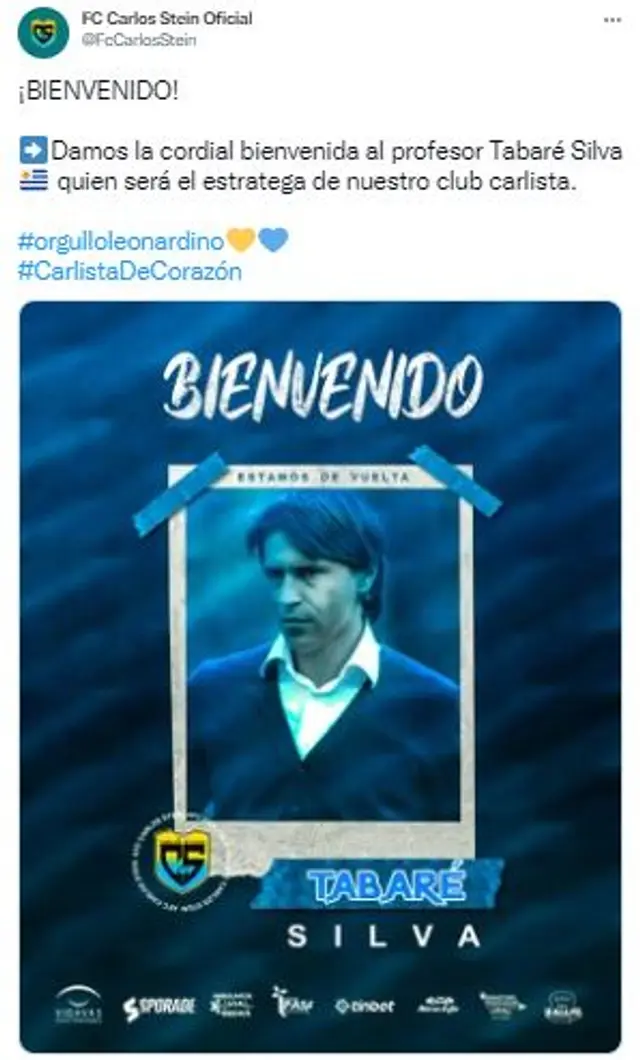640x1060 pixels.
Task: Click the TABARÉ name label
Action: coord(385,884)
